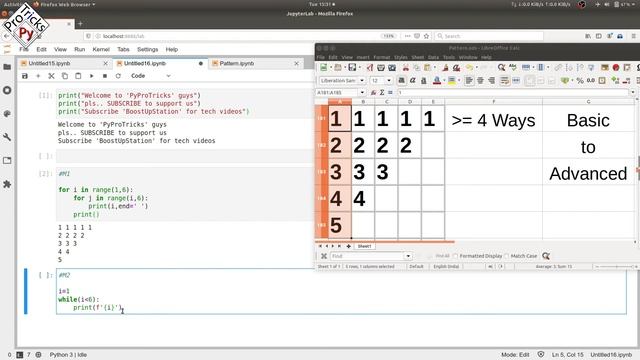Image resolution: width=640 pixels, height=360 pixels.
Task: Restart the kernel with the refresh icon
Action: (x=118, y=76)
